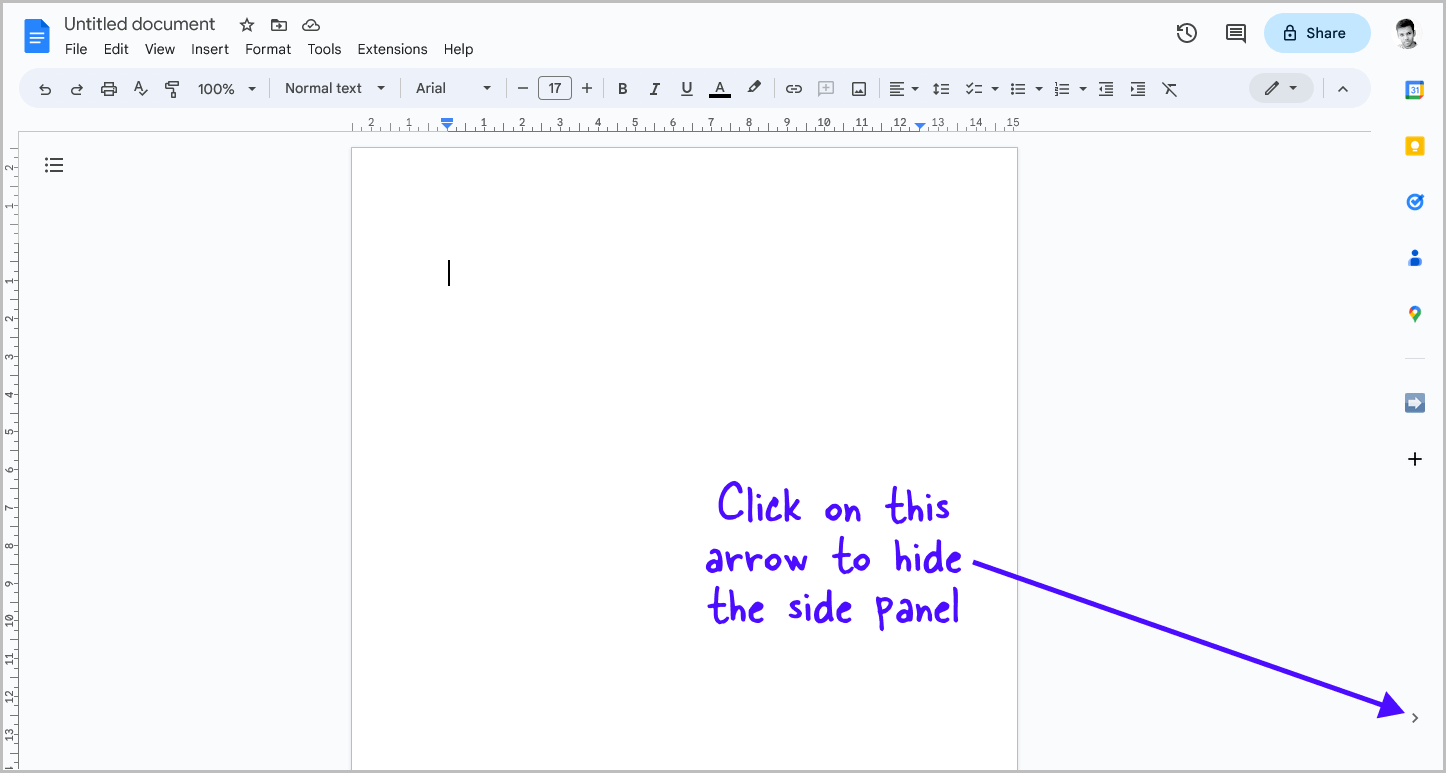Insert an image

coord(858,88)
